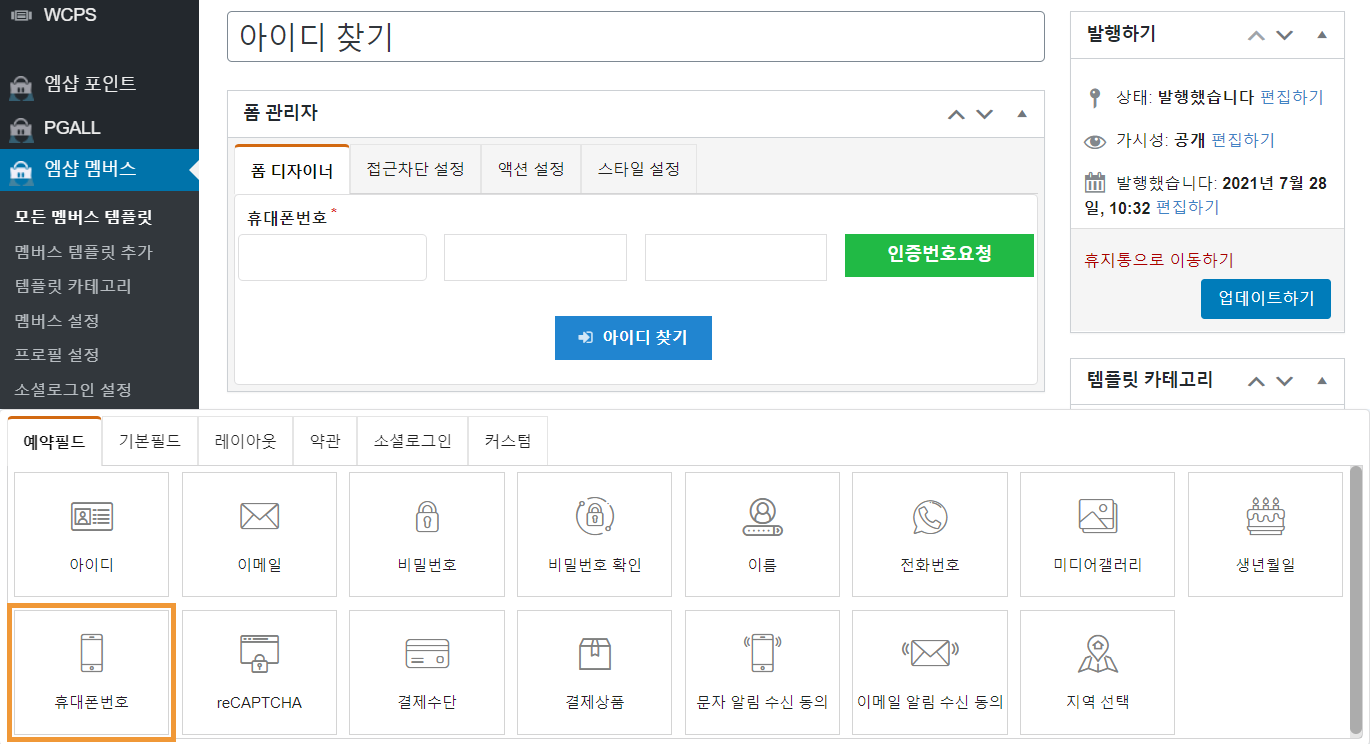
Task: Add the 휴대폰번호 mobile field
Action: point(92,672)
